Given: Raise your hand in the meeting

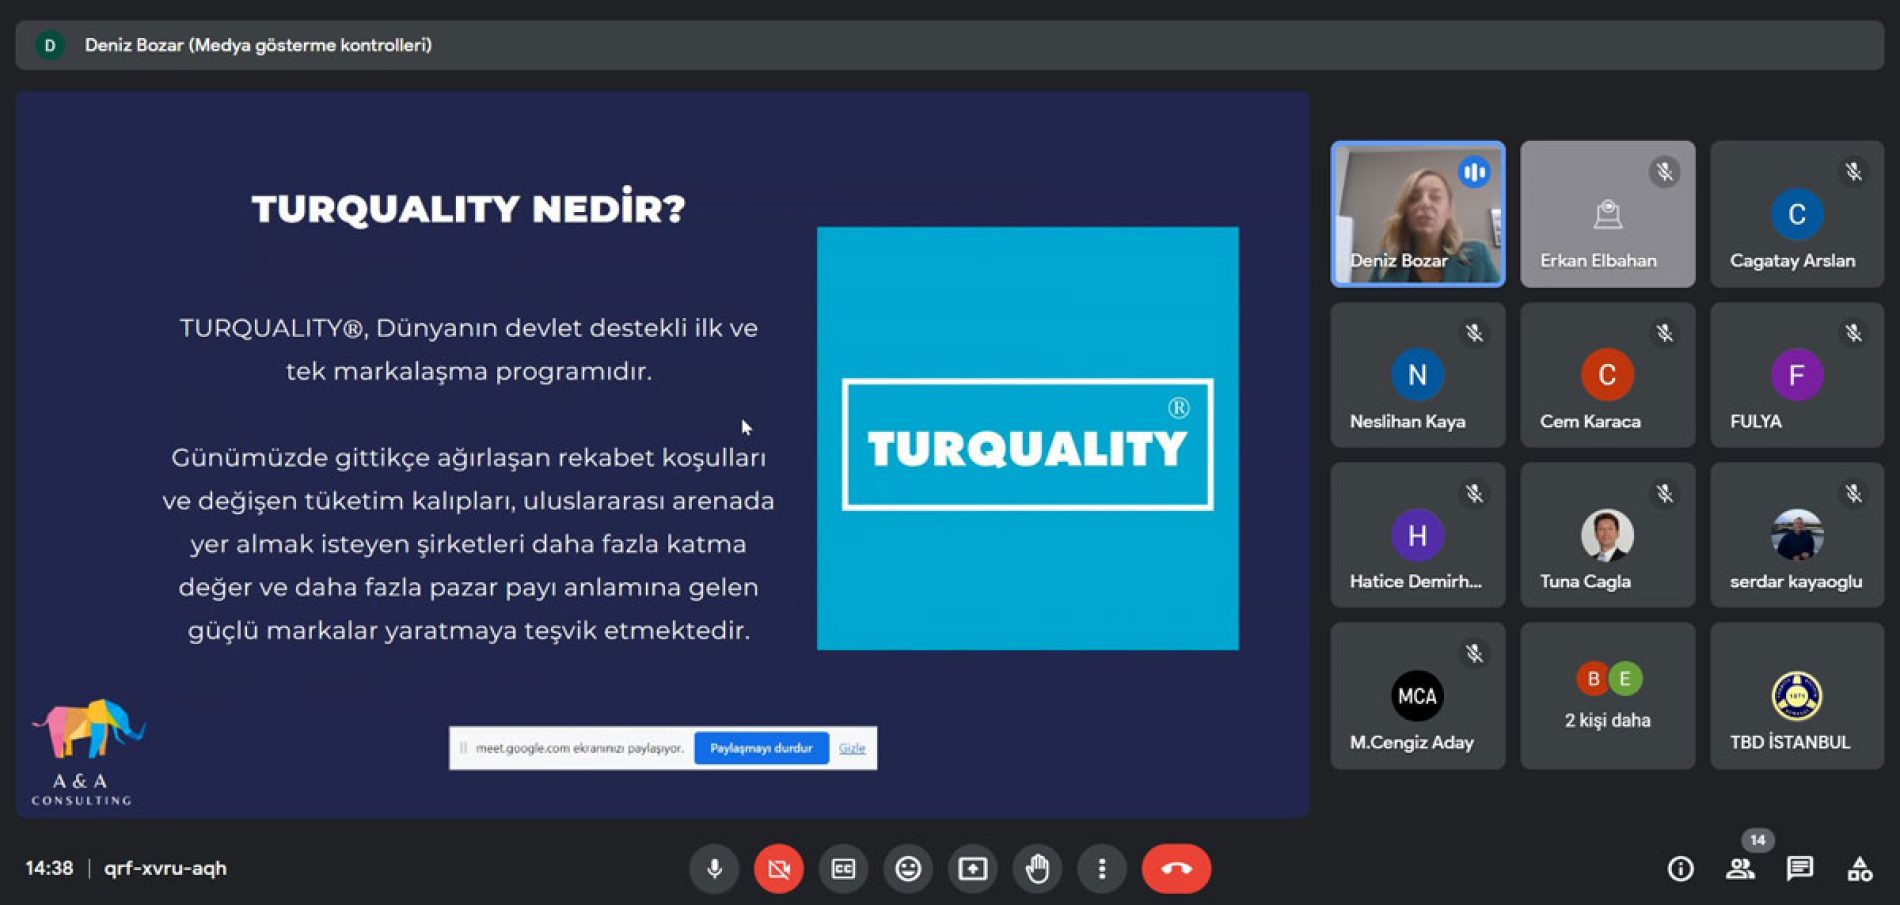Looking at the screenshot, I should [1038, 869].
